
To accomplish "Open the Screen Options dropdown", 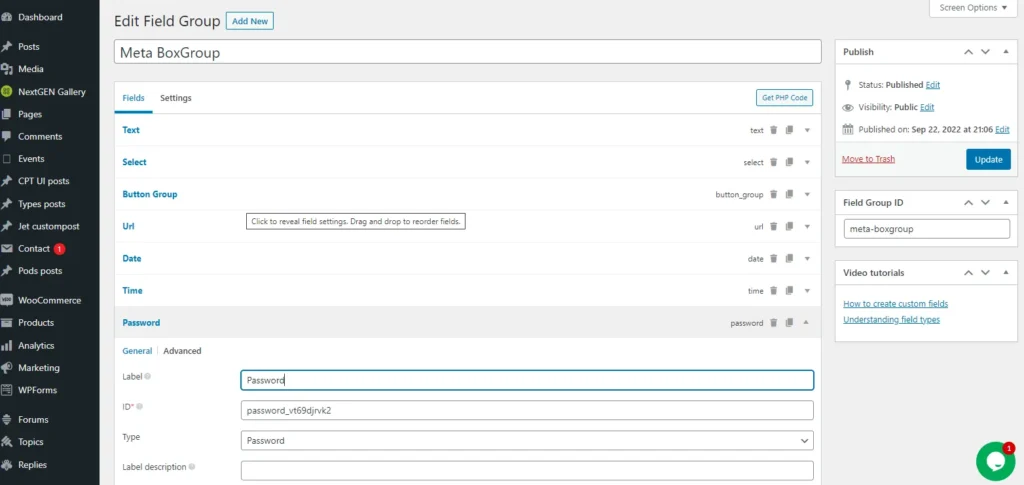I will pyautogui.click(x=973, y=8).
